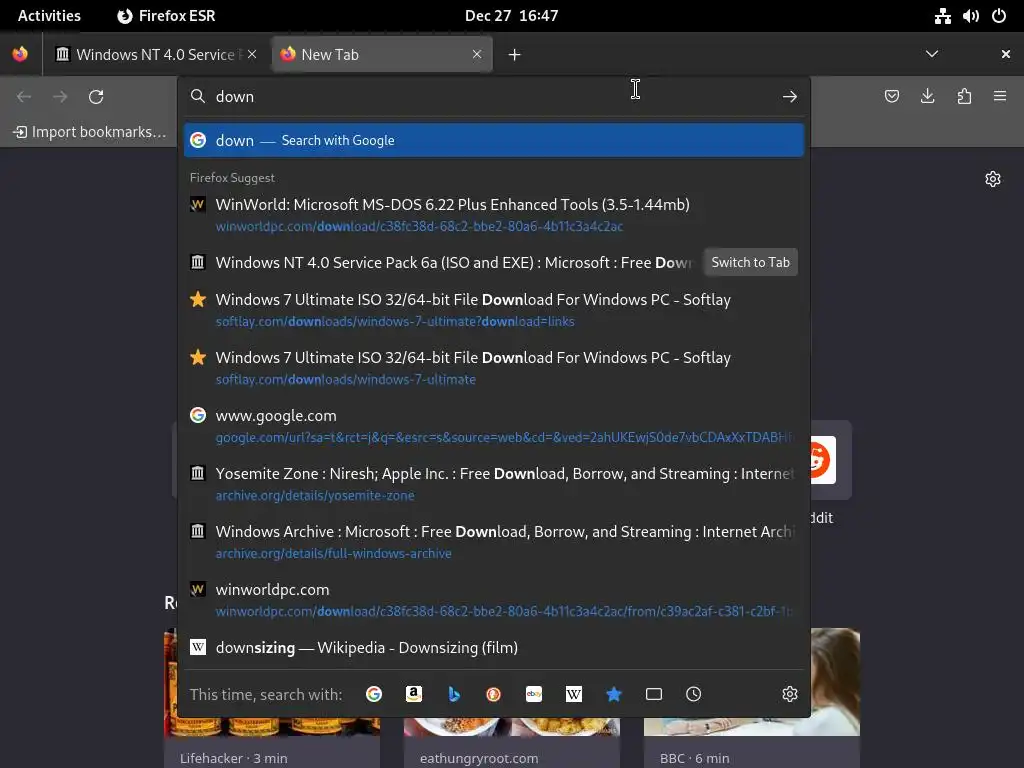The image size is (1024, 768).
Task: Click Import bookmarks in the toolbar
Action: coord(89,132)
